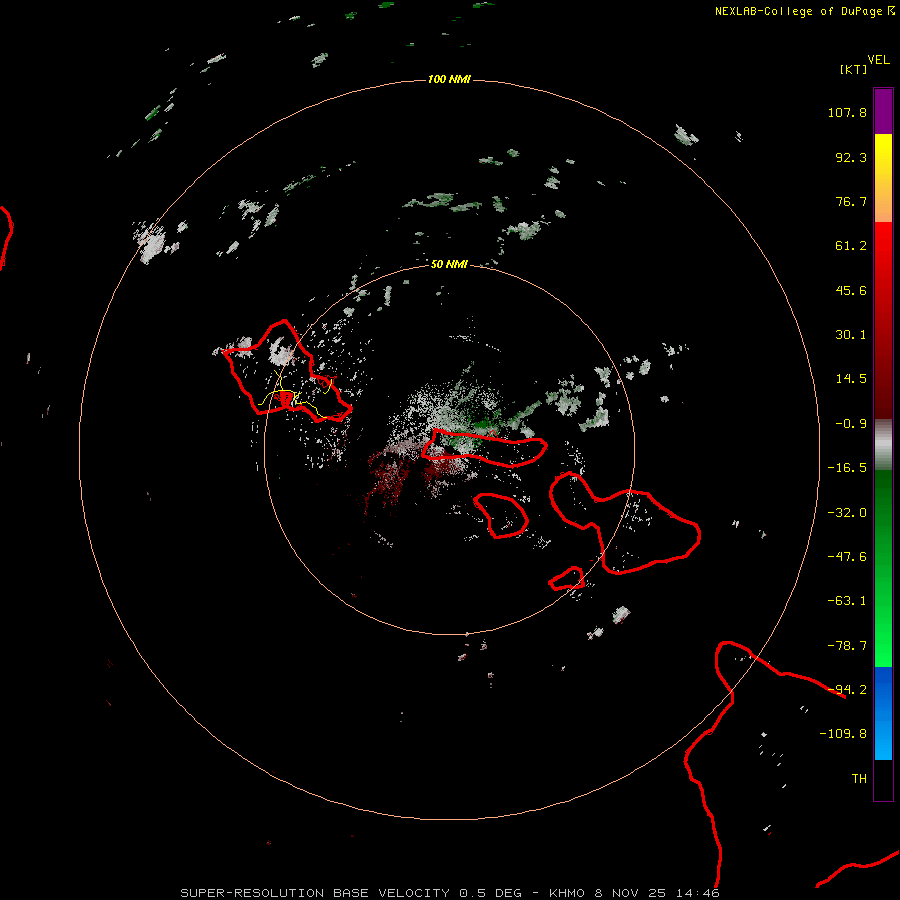
Task: Click the -47.6 velocity scale label
Action: tap(847, 557)
